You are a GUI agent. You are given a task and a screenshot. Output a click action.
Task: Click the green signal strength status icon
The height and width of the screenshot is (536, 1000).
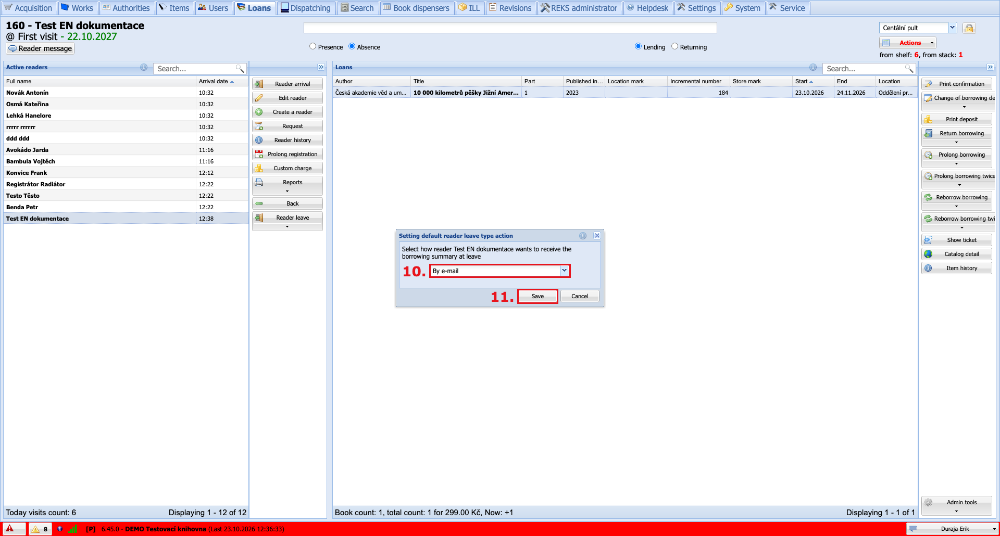pyautogui.click(x=72, y=529)
